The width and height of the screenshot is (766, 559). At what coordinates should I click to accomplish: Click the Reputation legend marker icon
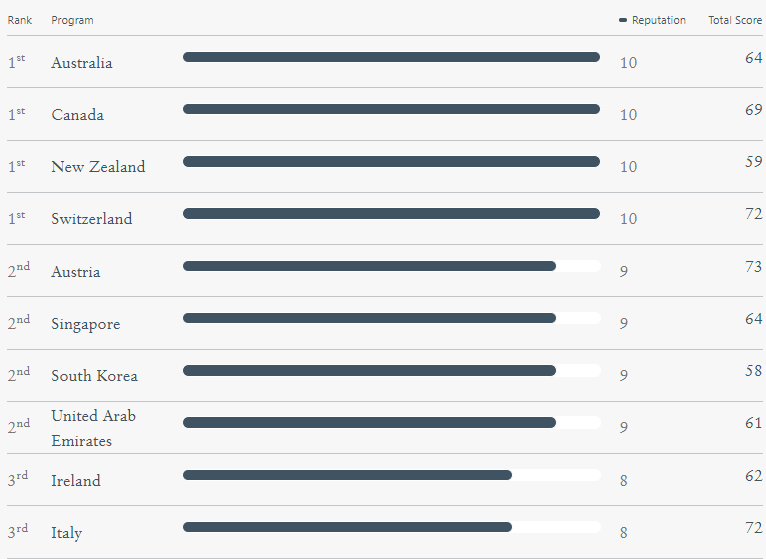click(622, 20)
